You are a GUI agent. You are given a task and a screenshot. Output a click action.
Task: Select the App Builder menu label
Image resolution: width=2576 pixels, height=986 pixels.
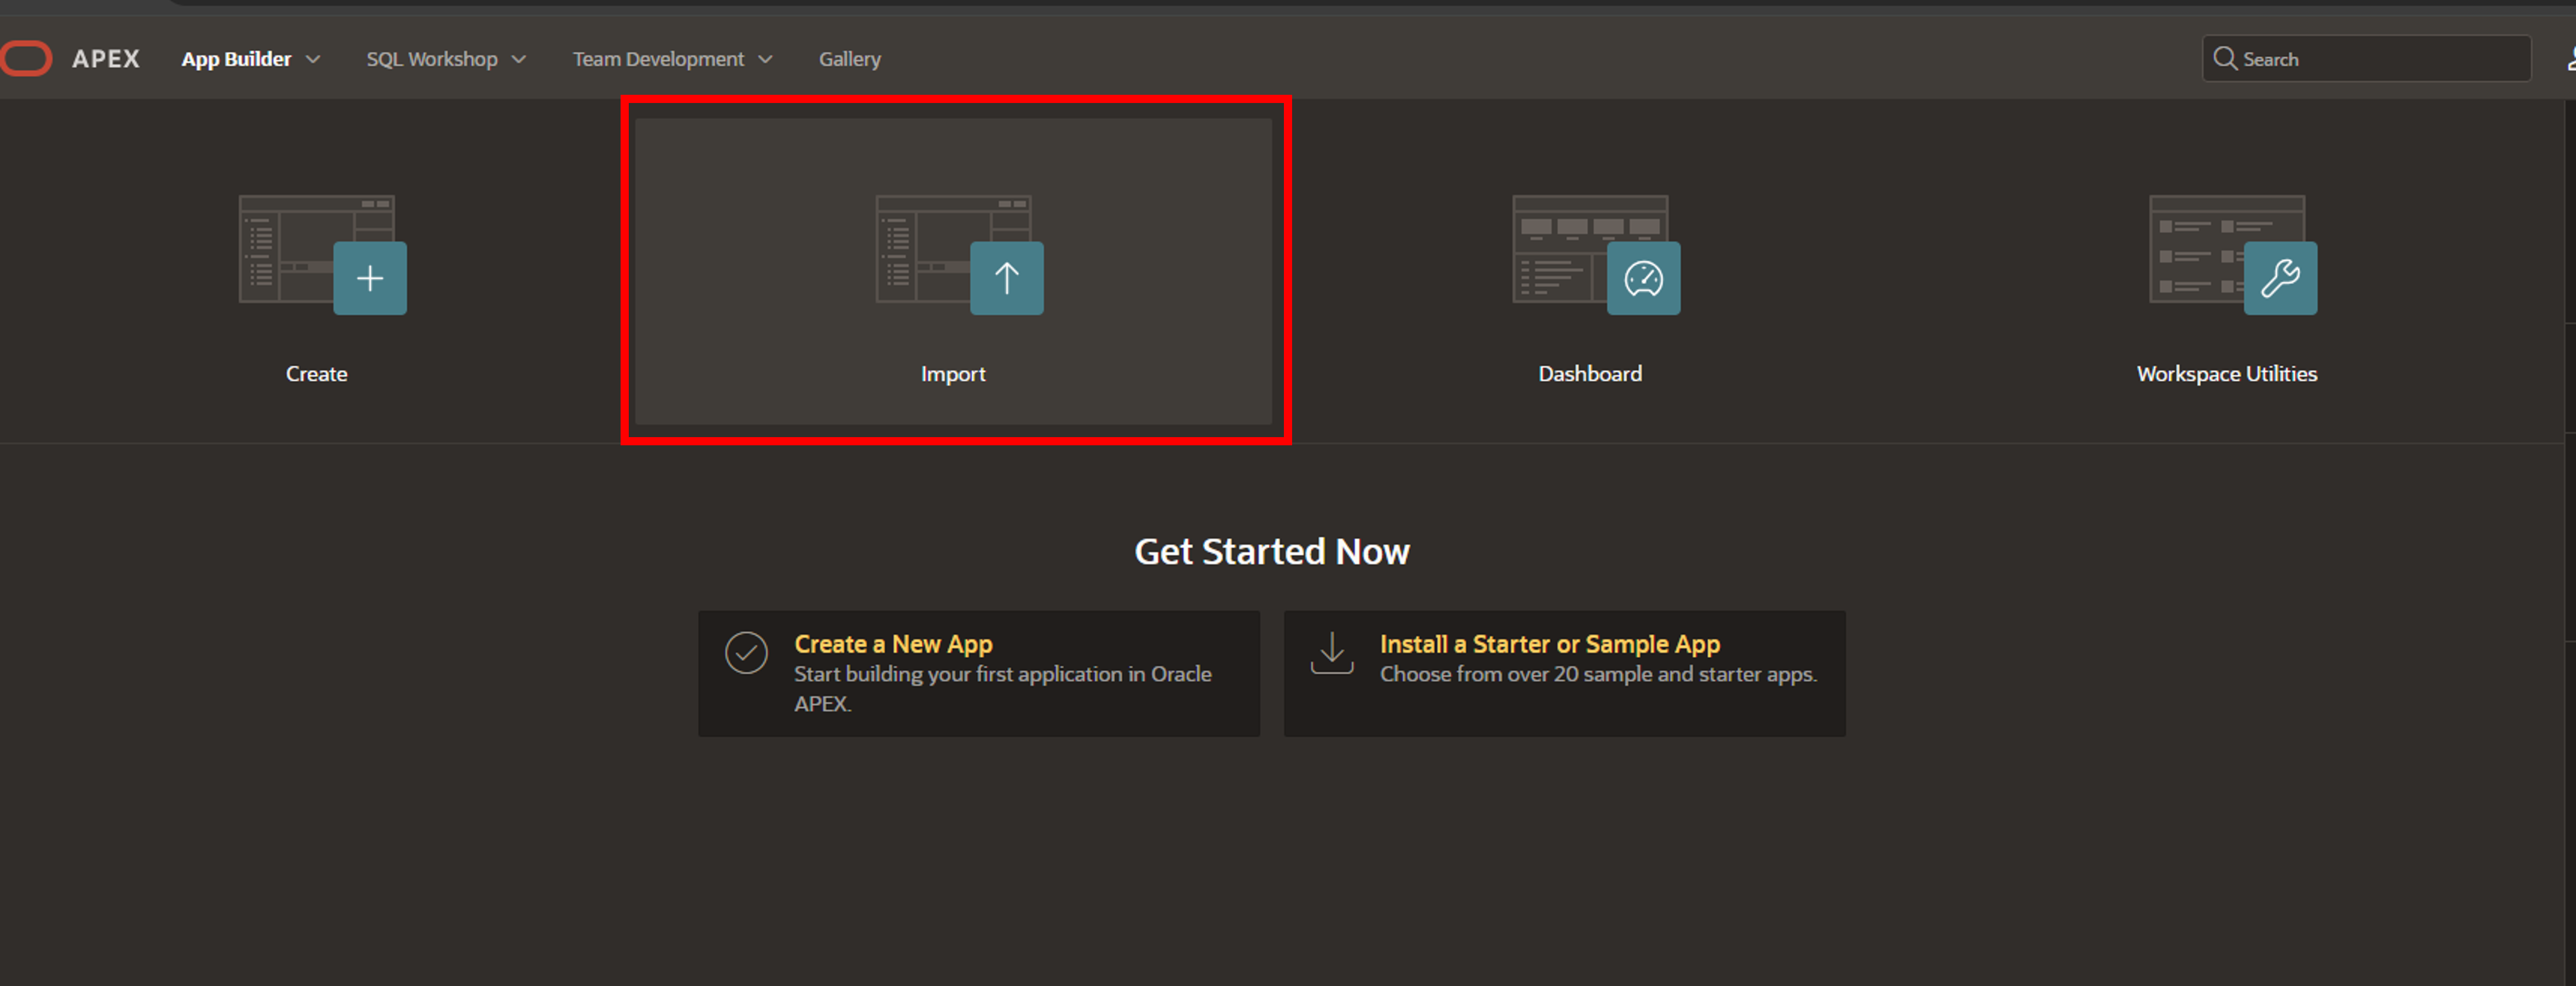click(236, 59)
